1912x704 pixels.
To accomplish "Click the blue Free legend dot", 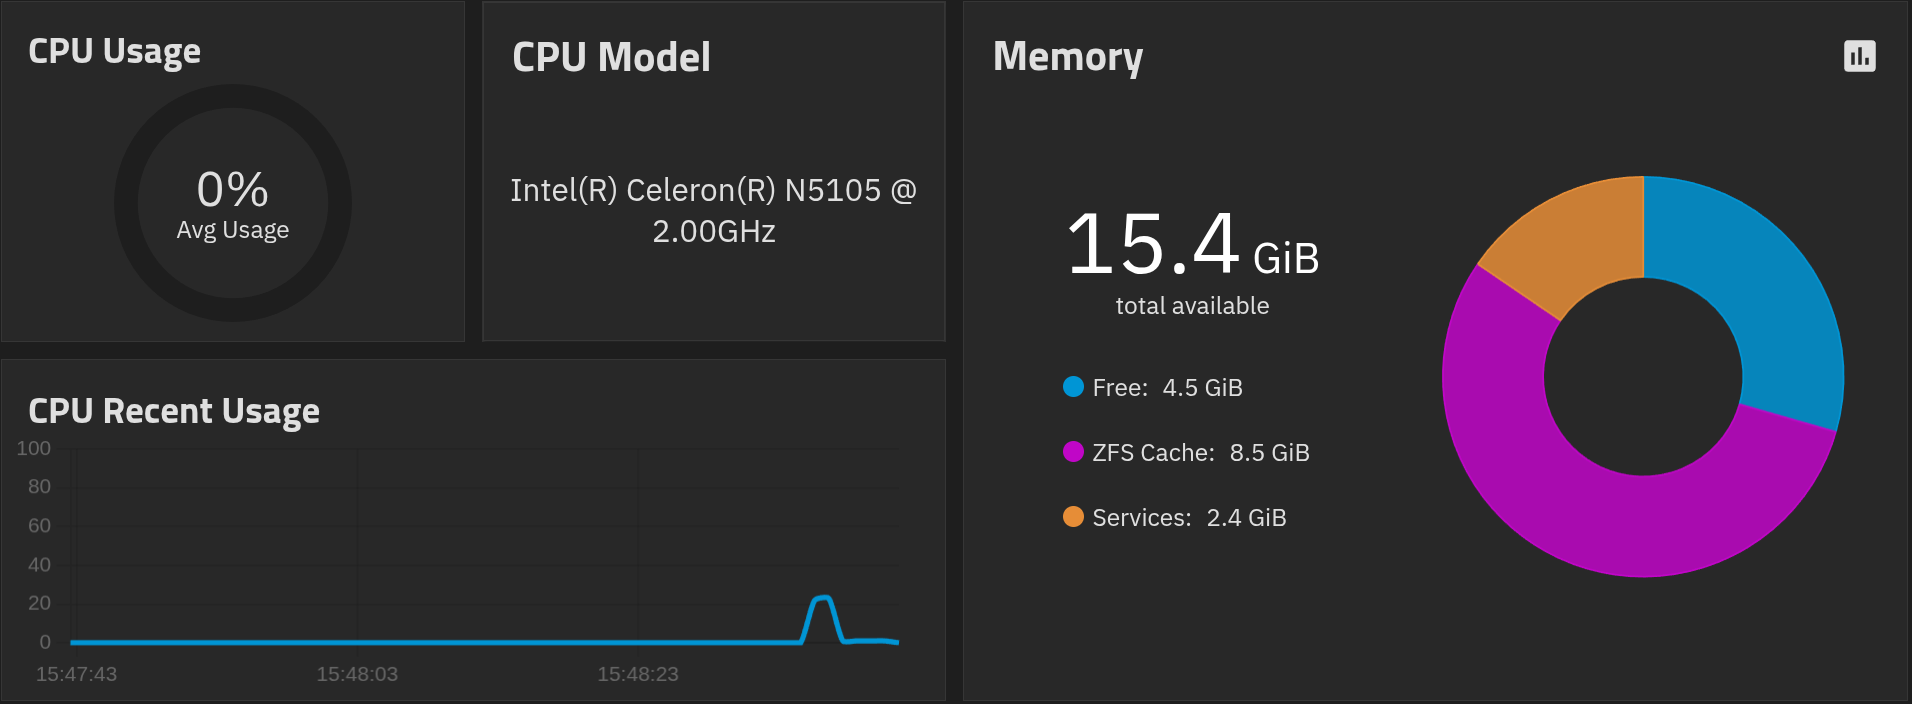I will pos(1073,387).
